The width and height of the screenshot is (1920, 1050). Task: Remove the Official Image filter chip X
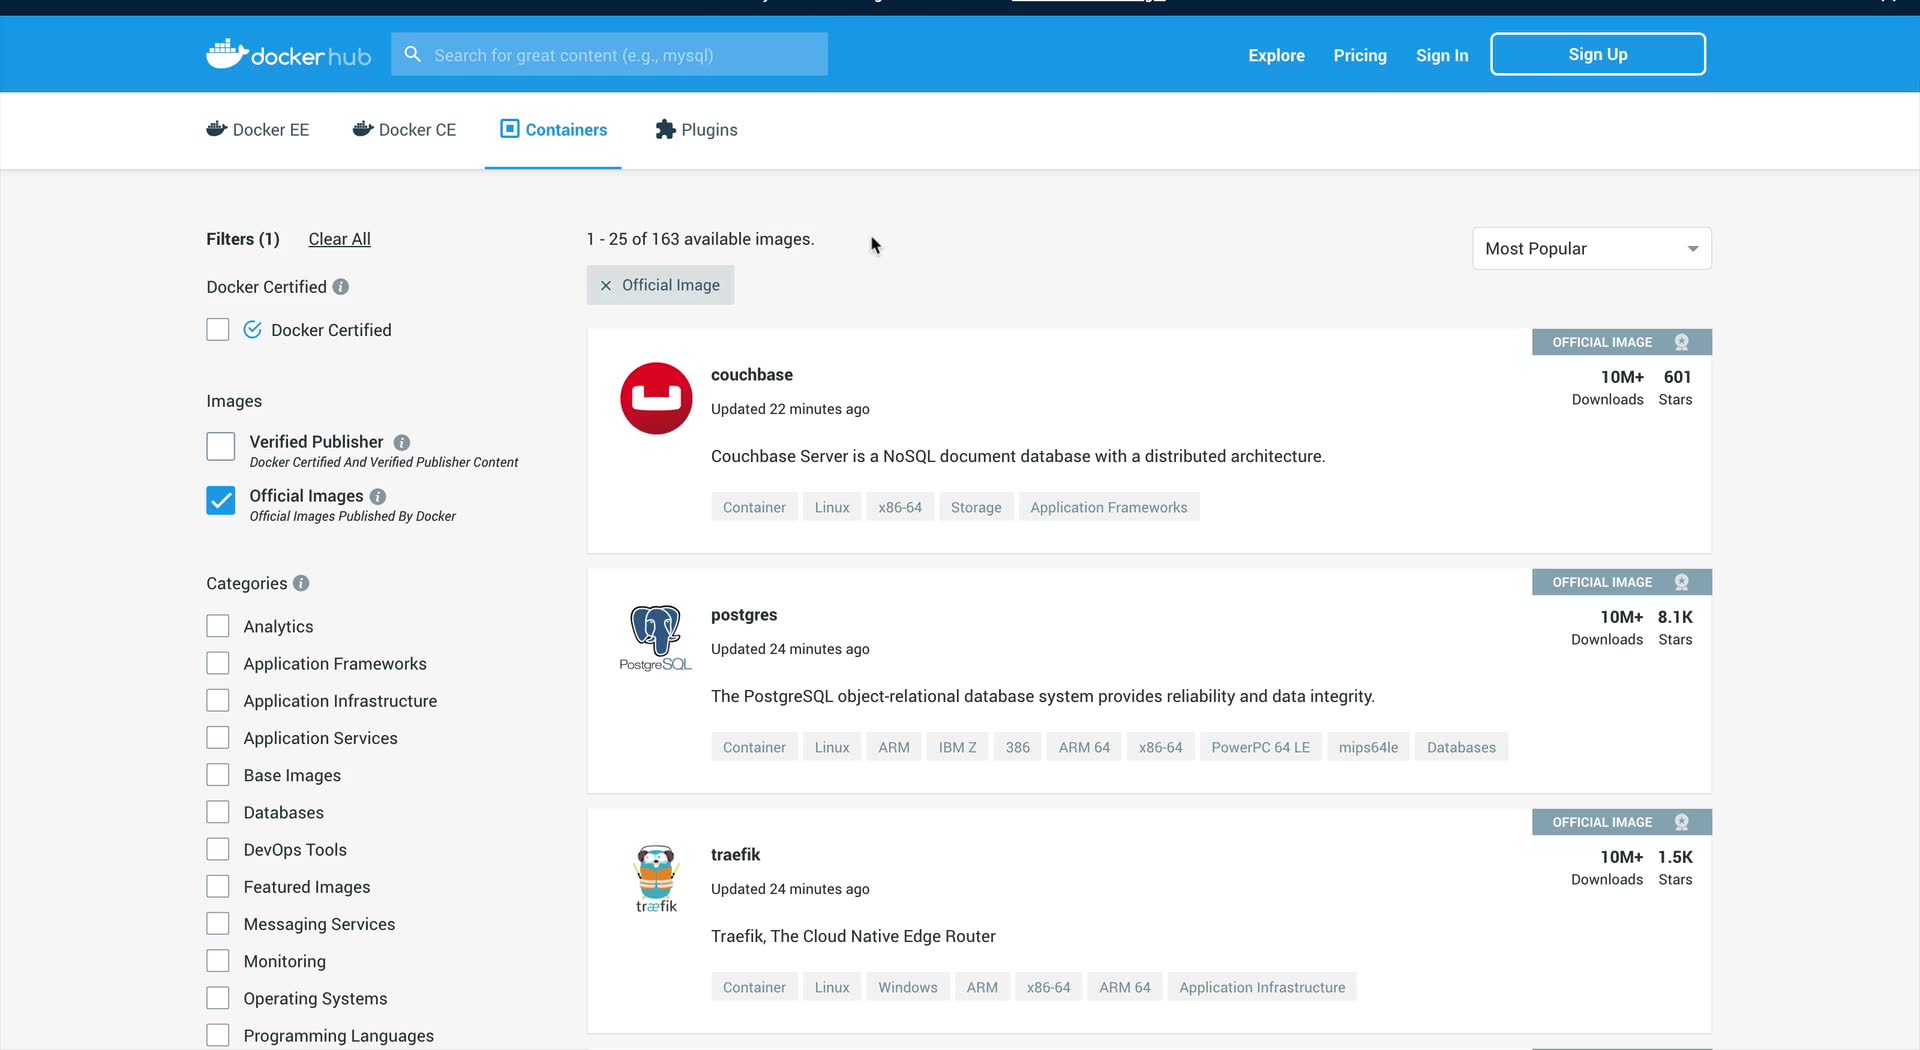(605, 286)
